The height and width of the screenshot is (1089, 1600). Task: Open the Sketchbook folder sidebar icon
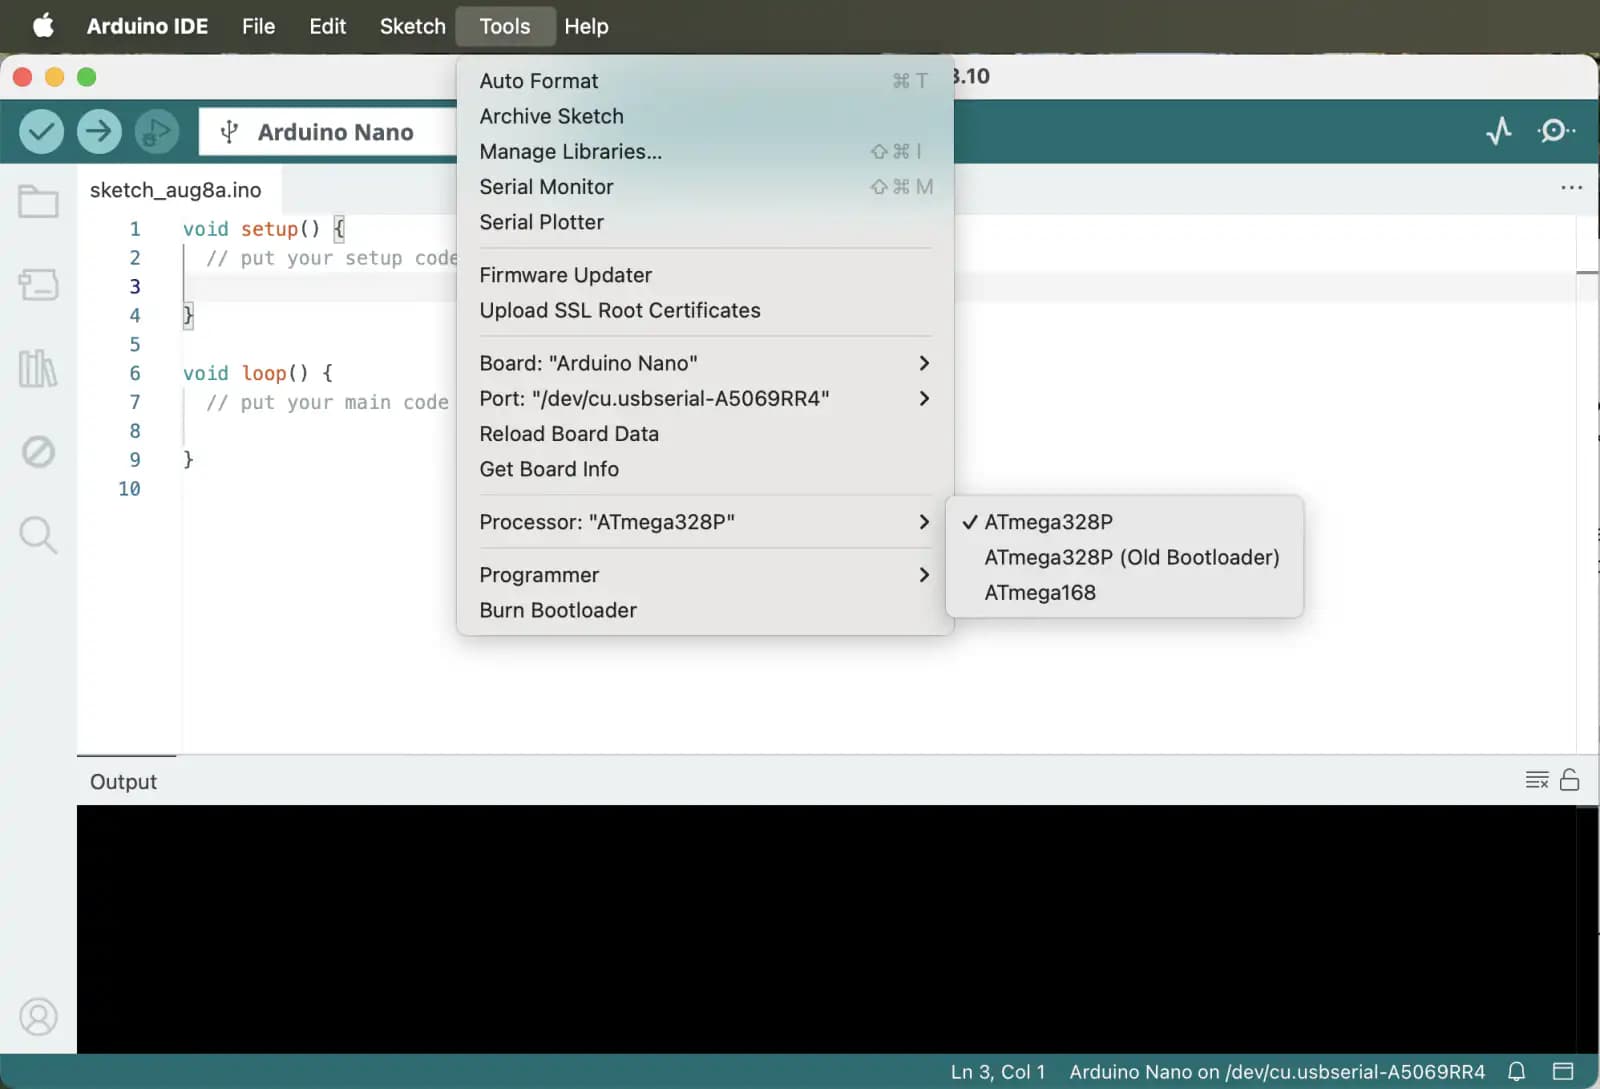(x=38, y=201)
